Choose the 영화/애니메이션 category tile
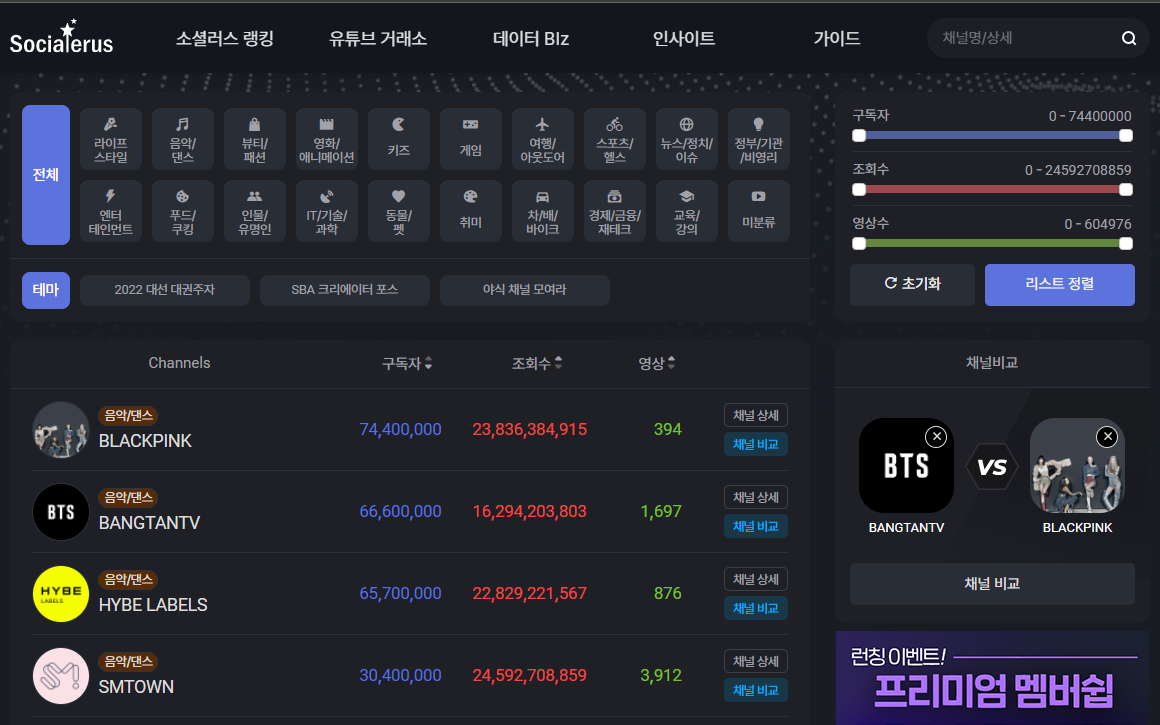Screen dimensions: 1160x725 [x=326, y=139]
